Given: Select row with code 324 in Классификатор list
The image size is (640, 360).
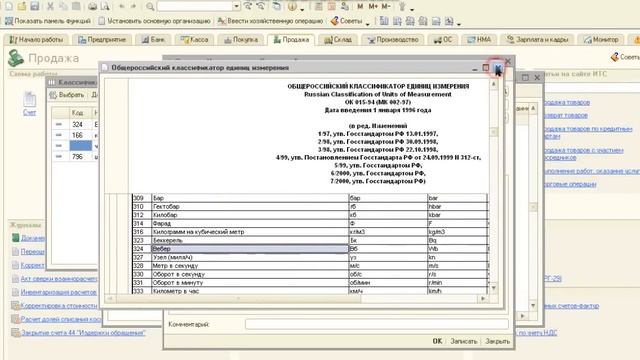Looking at the screenshot, I should (75, 124).
